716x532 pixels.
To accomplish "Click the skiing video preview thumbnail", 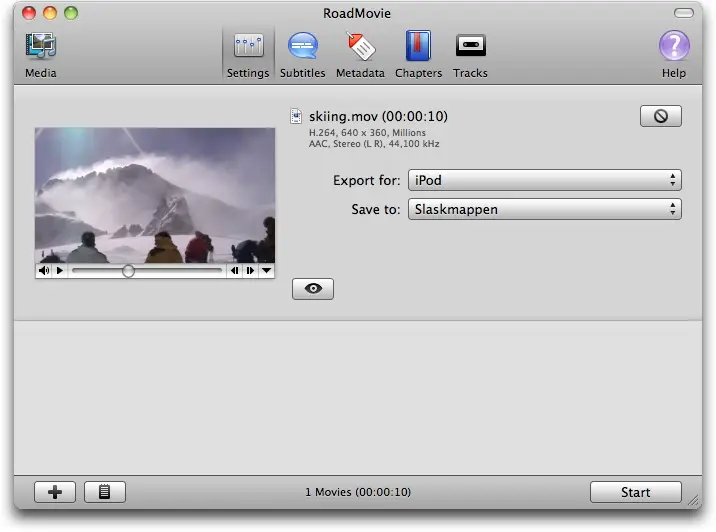I will click(155, 195).
